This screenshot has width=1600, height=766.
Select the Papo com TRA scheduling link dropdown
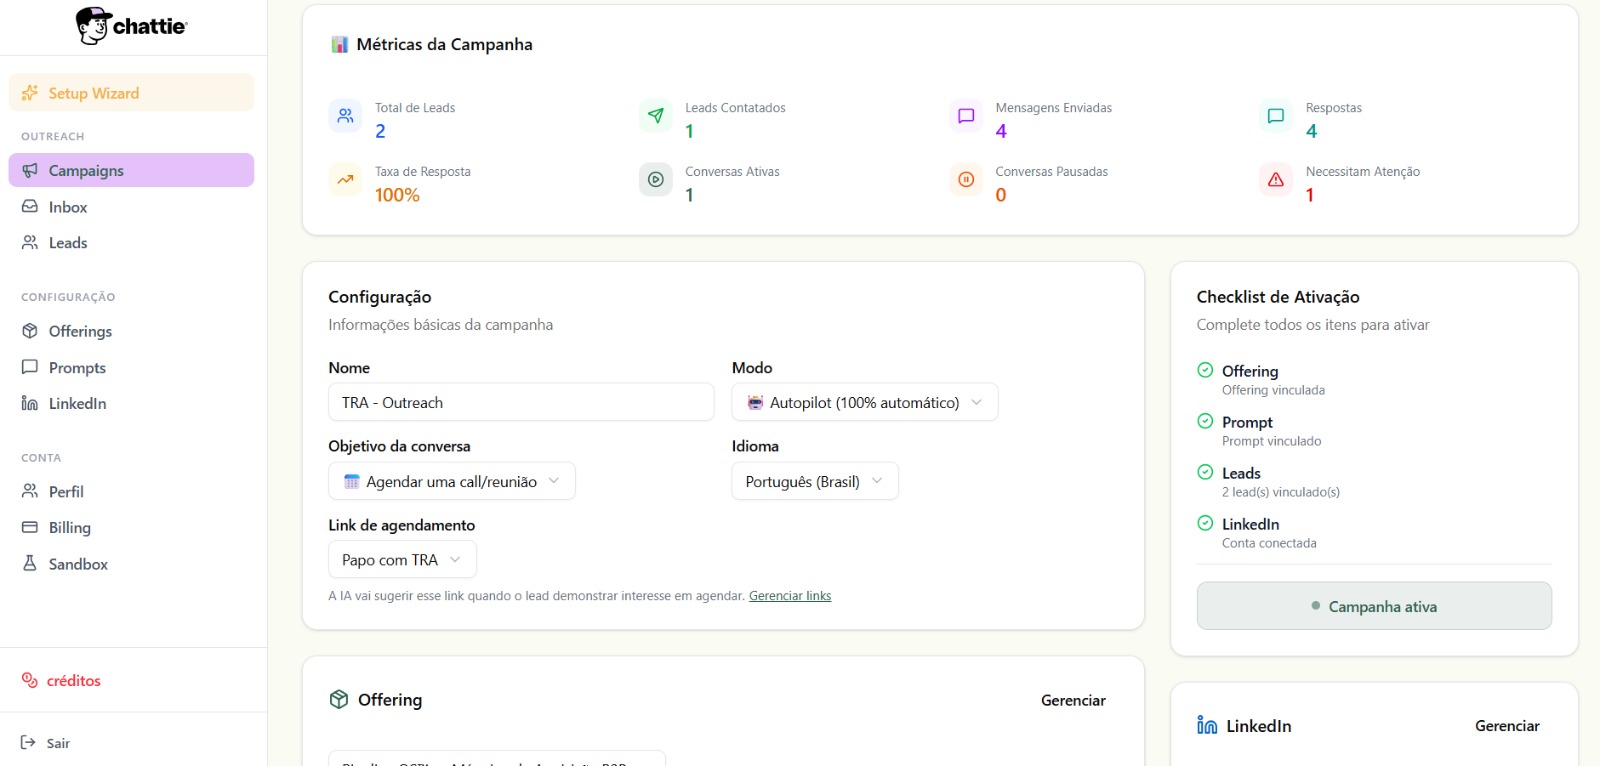(x=402, y=560)
